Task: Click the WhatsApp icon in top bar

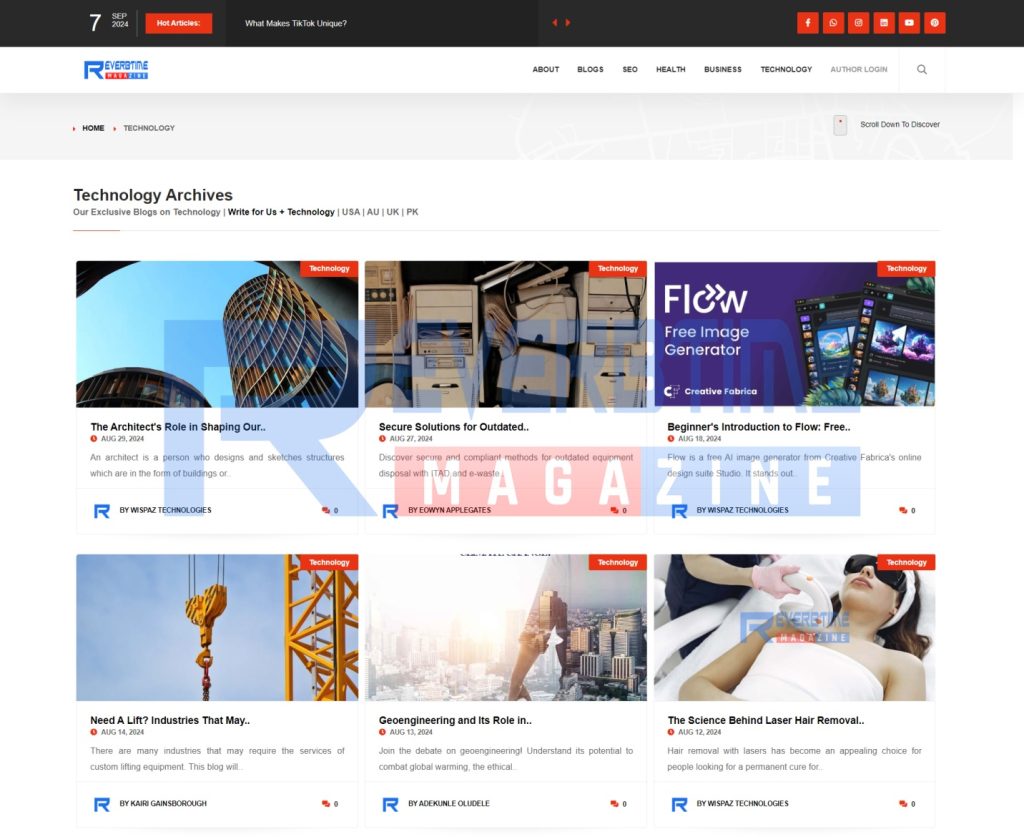Action: pyautogui.click(x=833, y=23)
